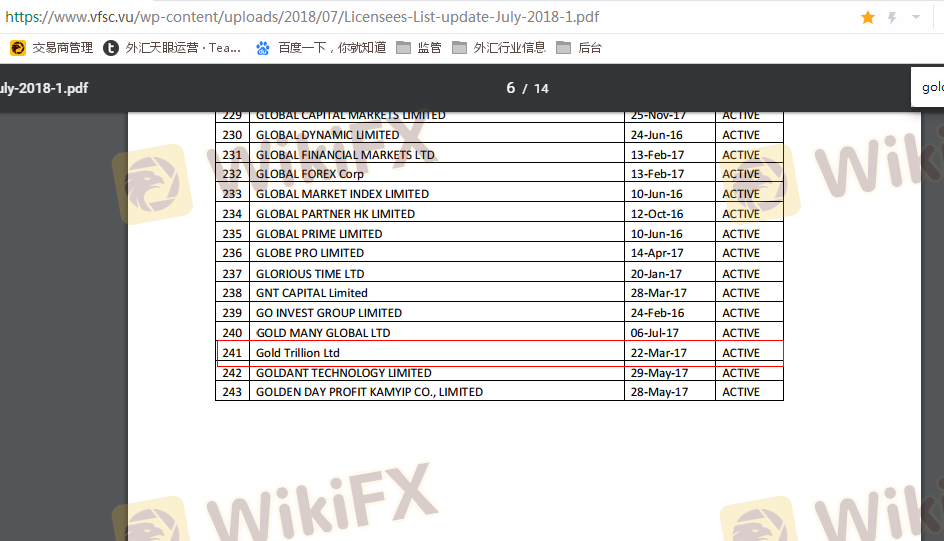This screenshot has height=541, width=944.
Task: Click the lightning bolt icon in address bar
Action: [892, 18]
